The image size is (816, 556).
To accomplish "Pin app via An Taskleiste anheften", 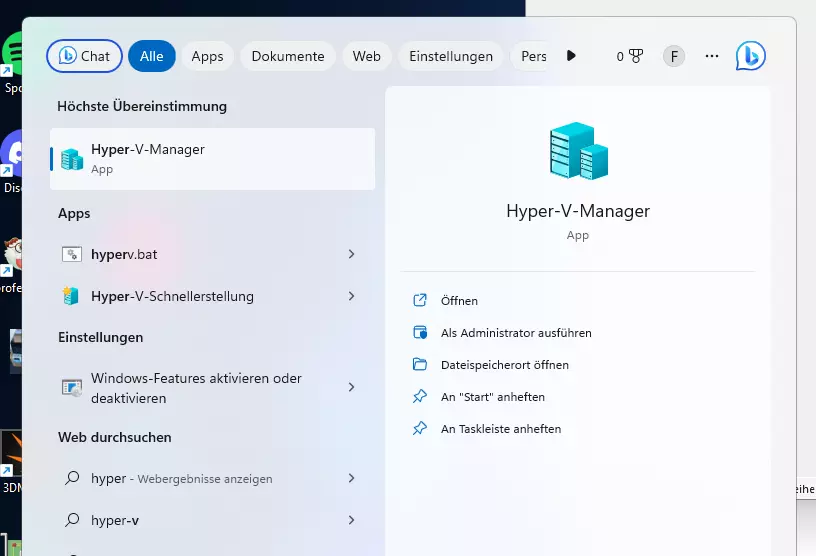I will [x=500, y=429].
